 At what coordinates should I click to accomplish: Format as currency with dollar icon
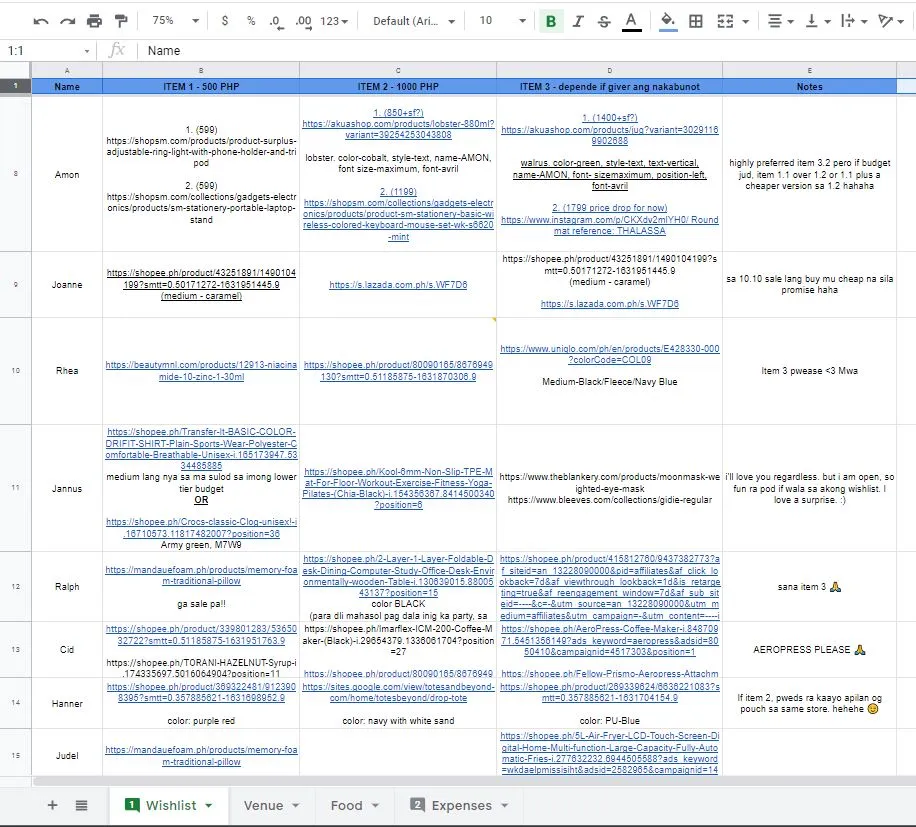pos(225,21)
